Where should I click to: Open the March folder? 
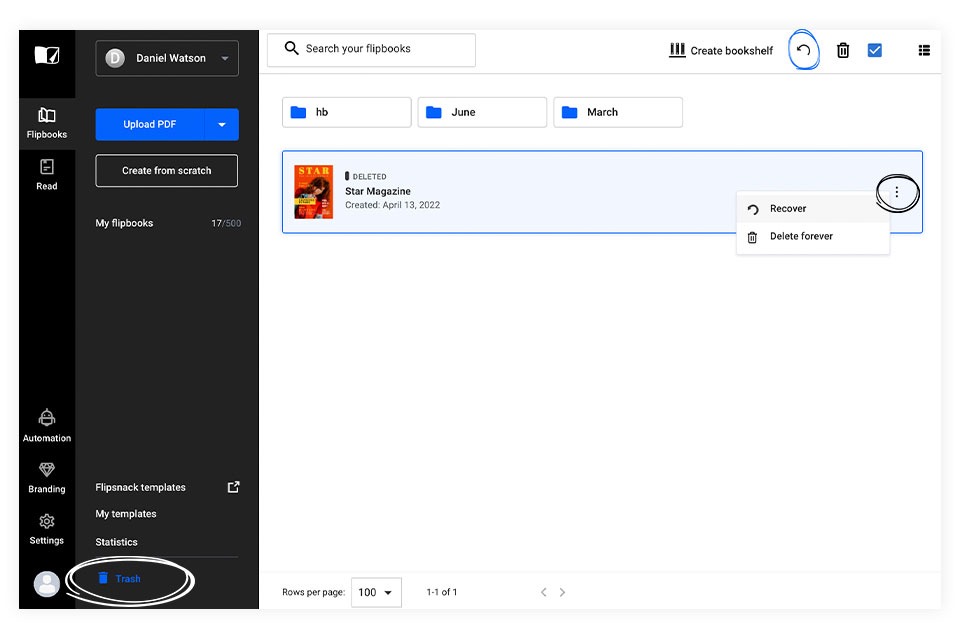pyautogui.click(x=618, y=112)
